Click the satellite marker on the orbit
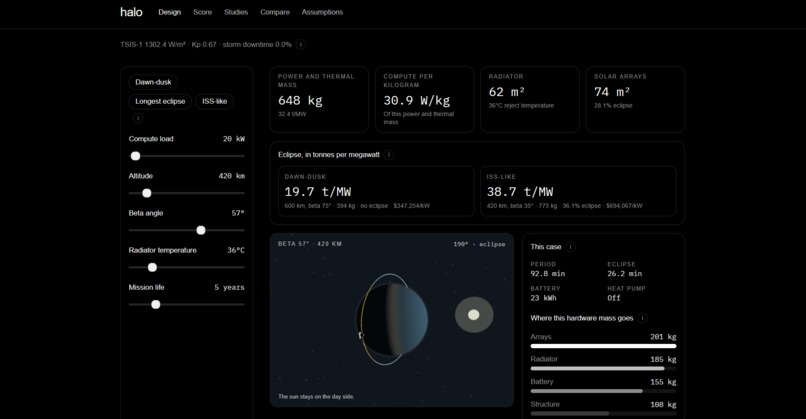 pos(361,335)
